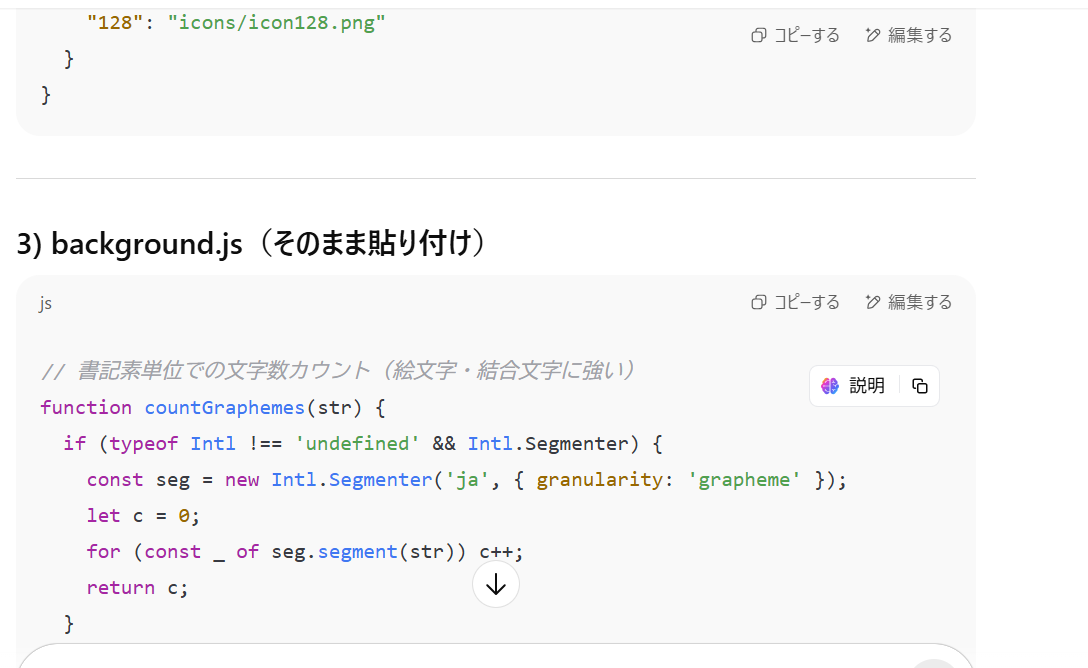The image size is (1088, 668).
Task: Click the countGraphemes function name in the code
Action: coord(224,407)
